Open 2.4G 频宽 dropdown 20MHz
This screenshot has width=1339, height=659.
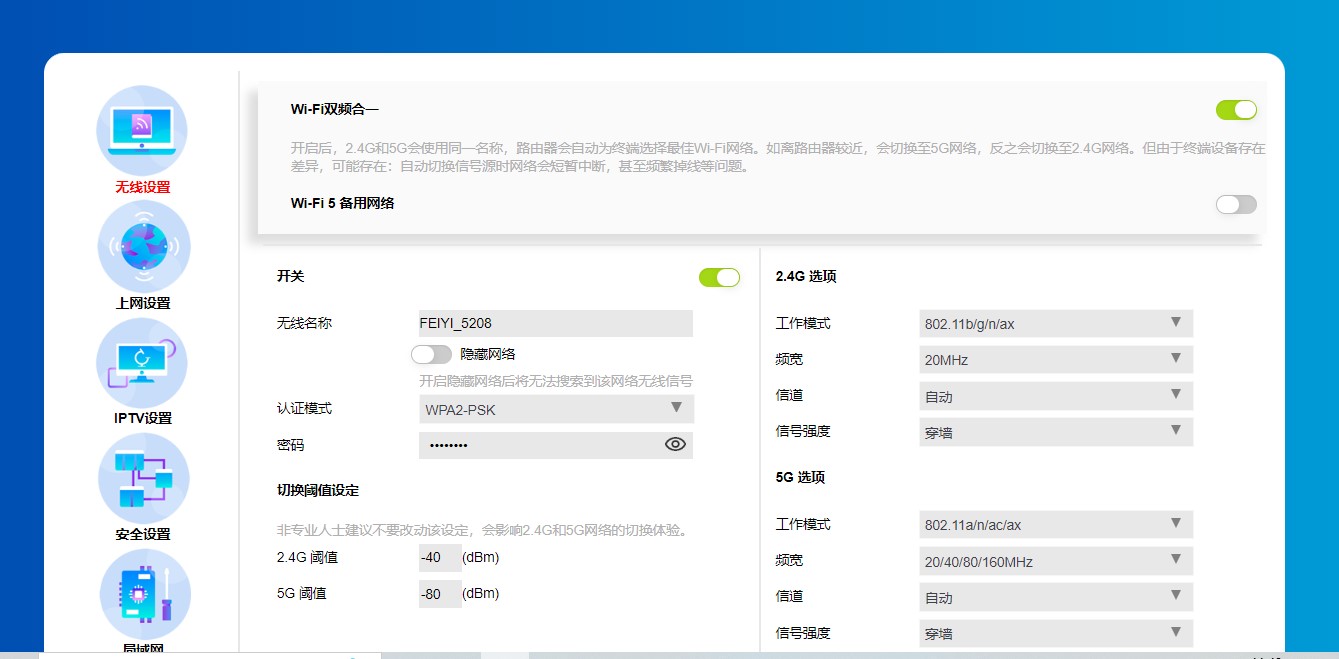pos(1056,359)
